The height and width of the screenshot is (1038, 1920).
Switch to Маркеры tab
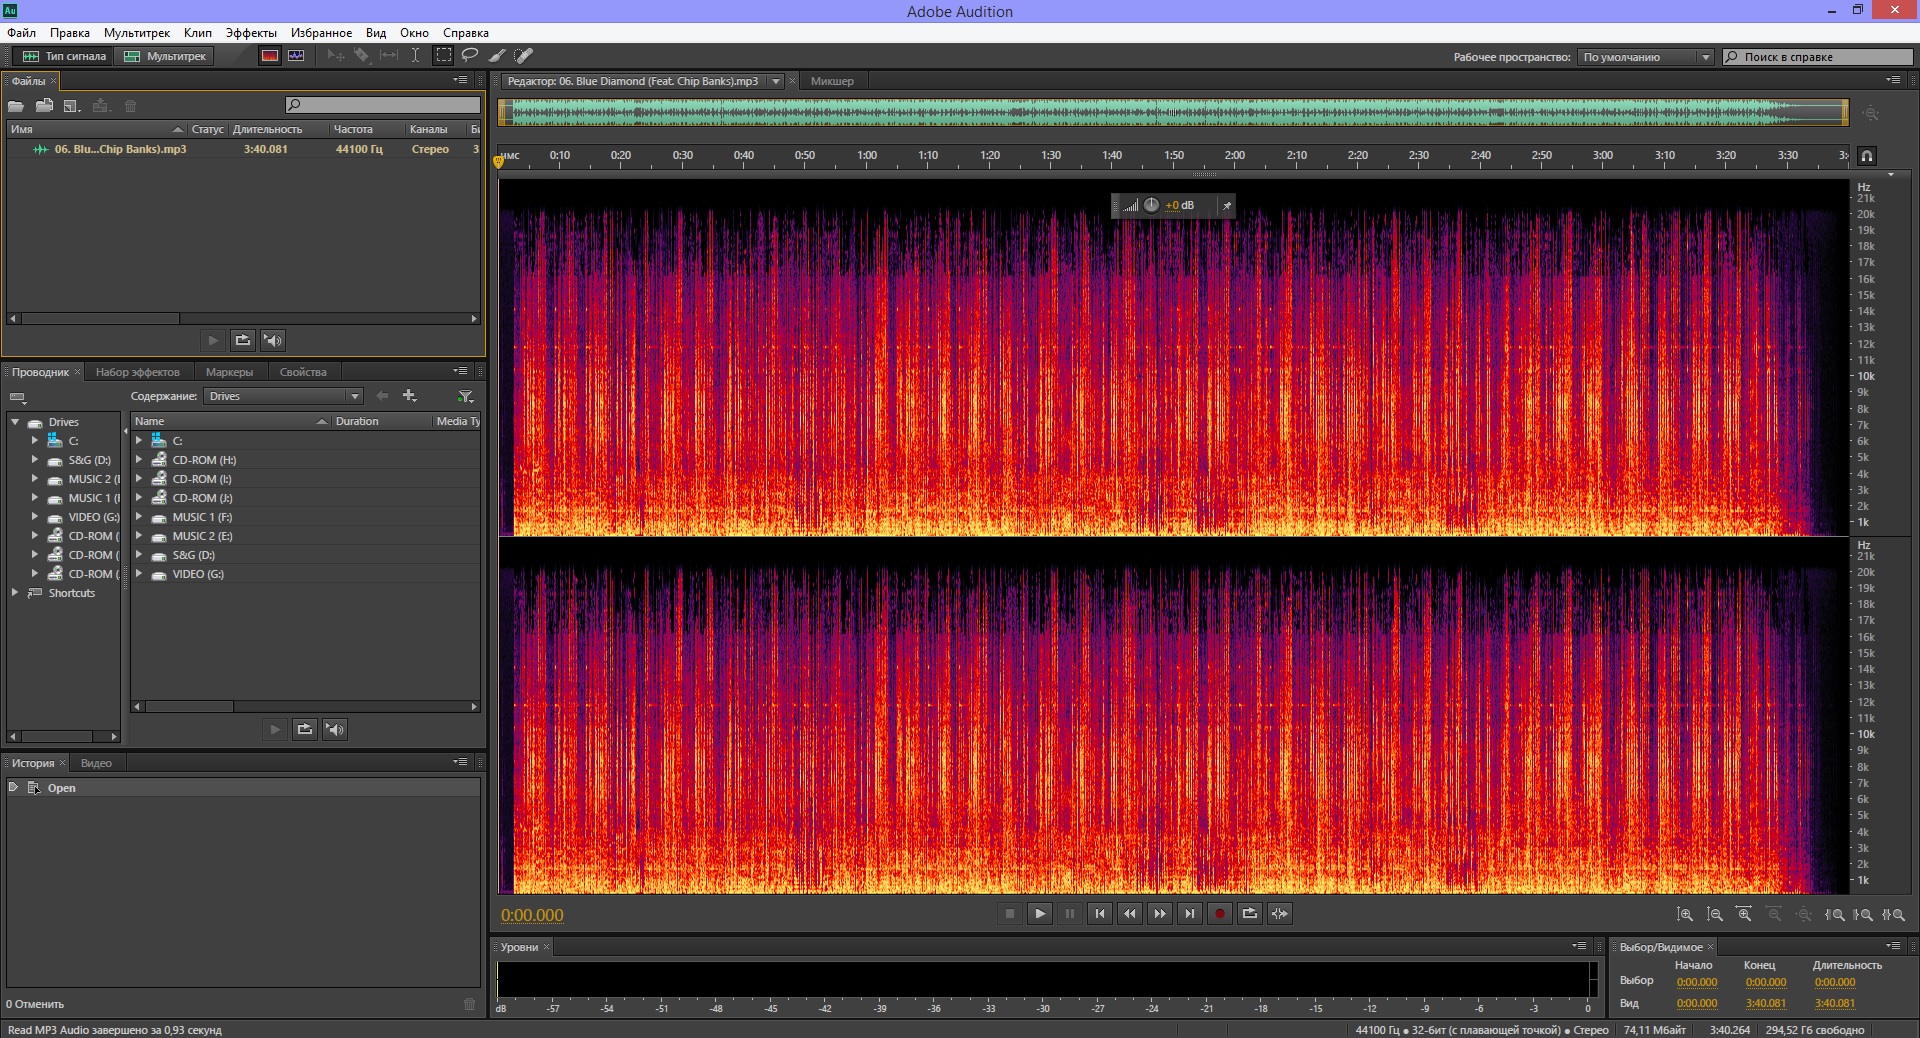(229, 372)
